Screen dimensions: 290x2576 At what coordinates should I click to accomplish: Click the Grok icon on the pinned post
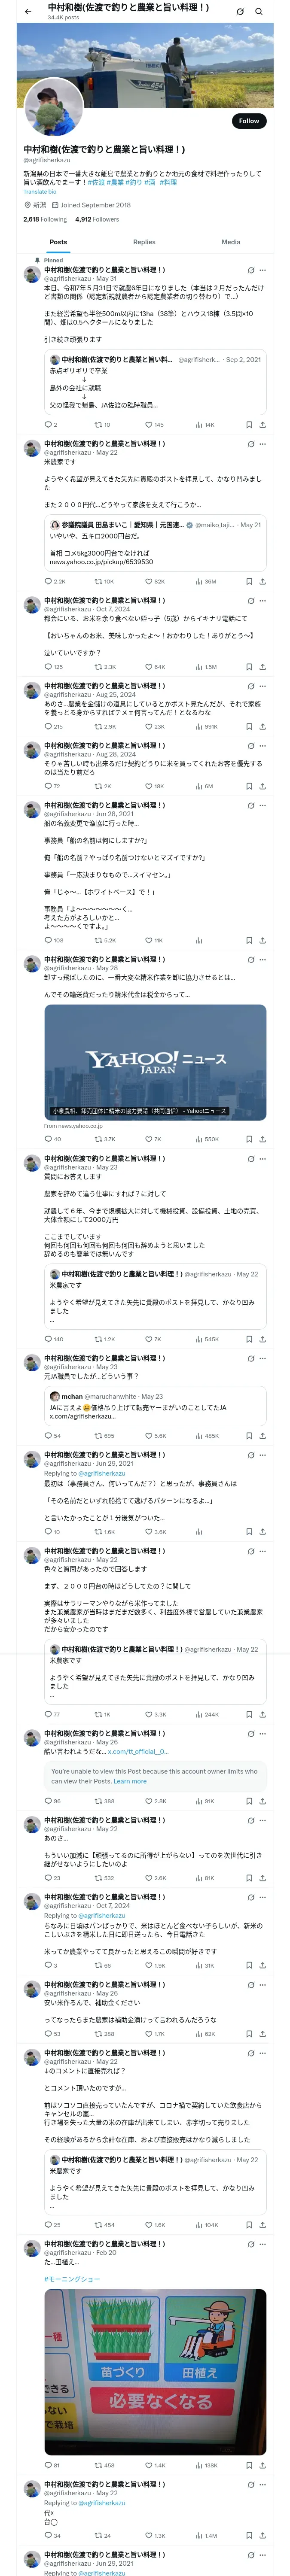(x=249, y=270)
